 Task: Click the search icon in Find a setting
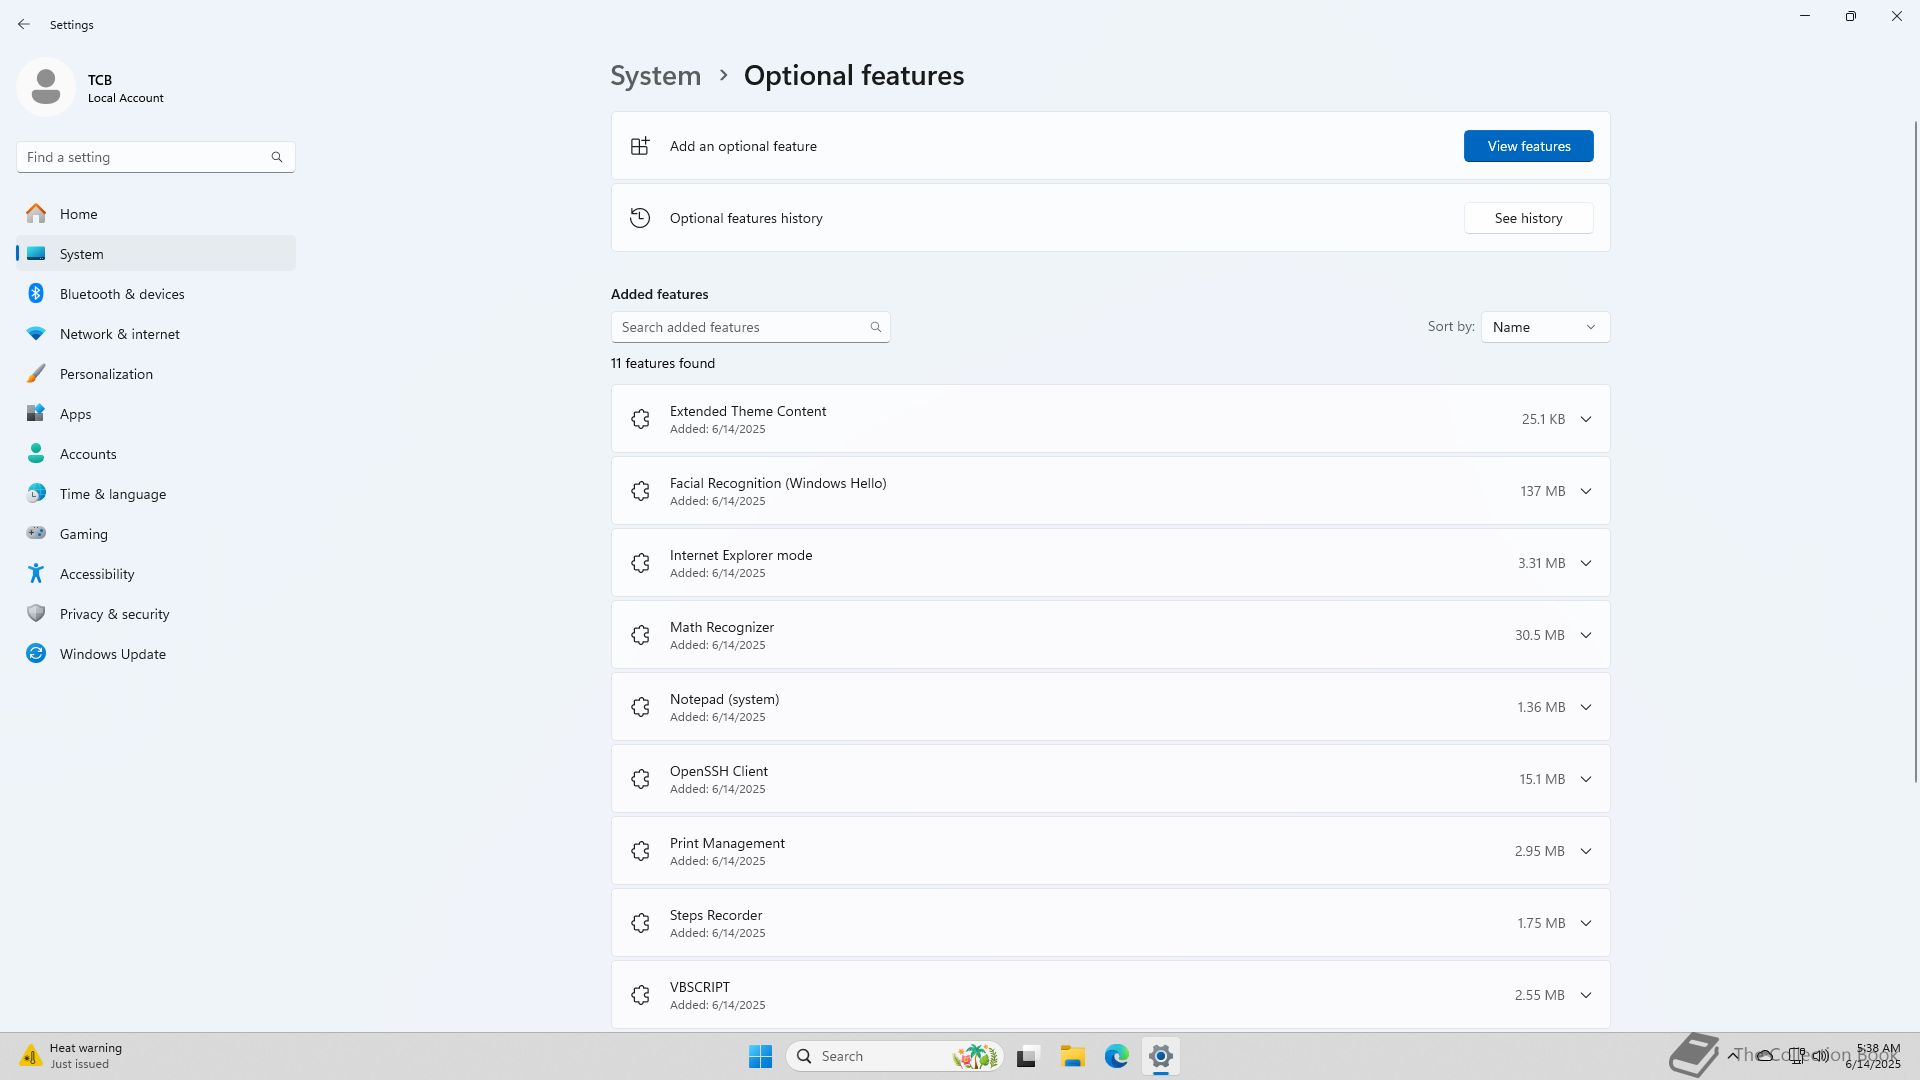(277, 157)
